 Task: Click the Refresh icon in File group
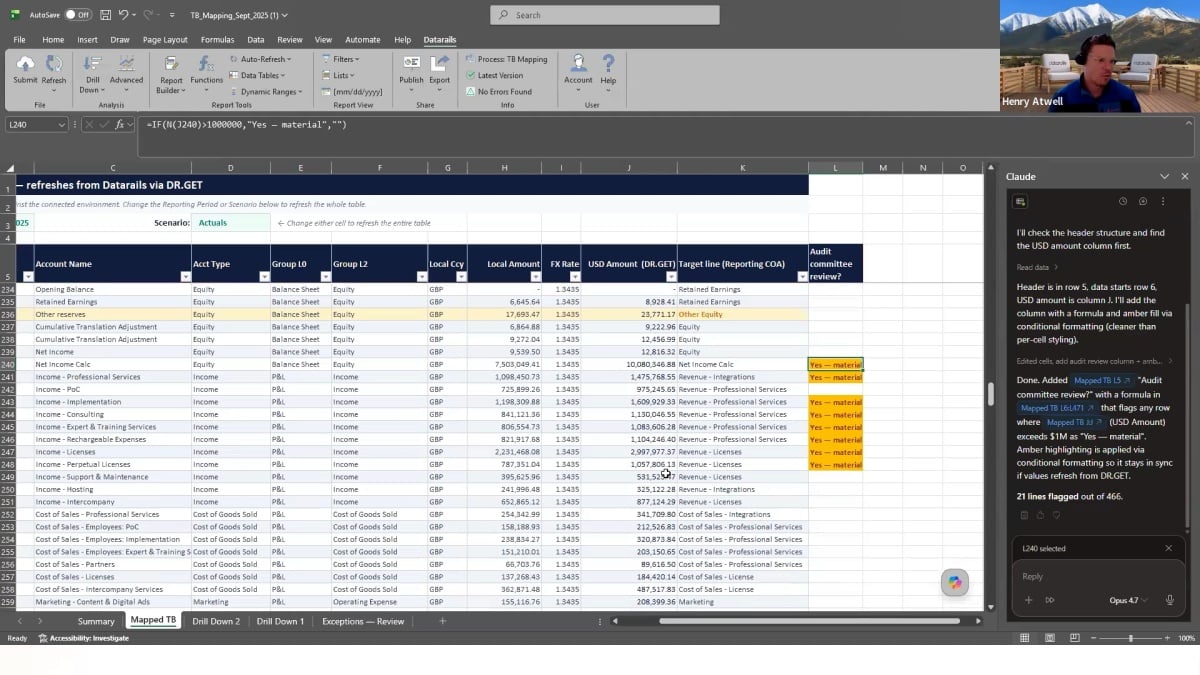point(54,64)
